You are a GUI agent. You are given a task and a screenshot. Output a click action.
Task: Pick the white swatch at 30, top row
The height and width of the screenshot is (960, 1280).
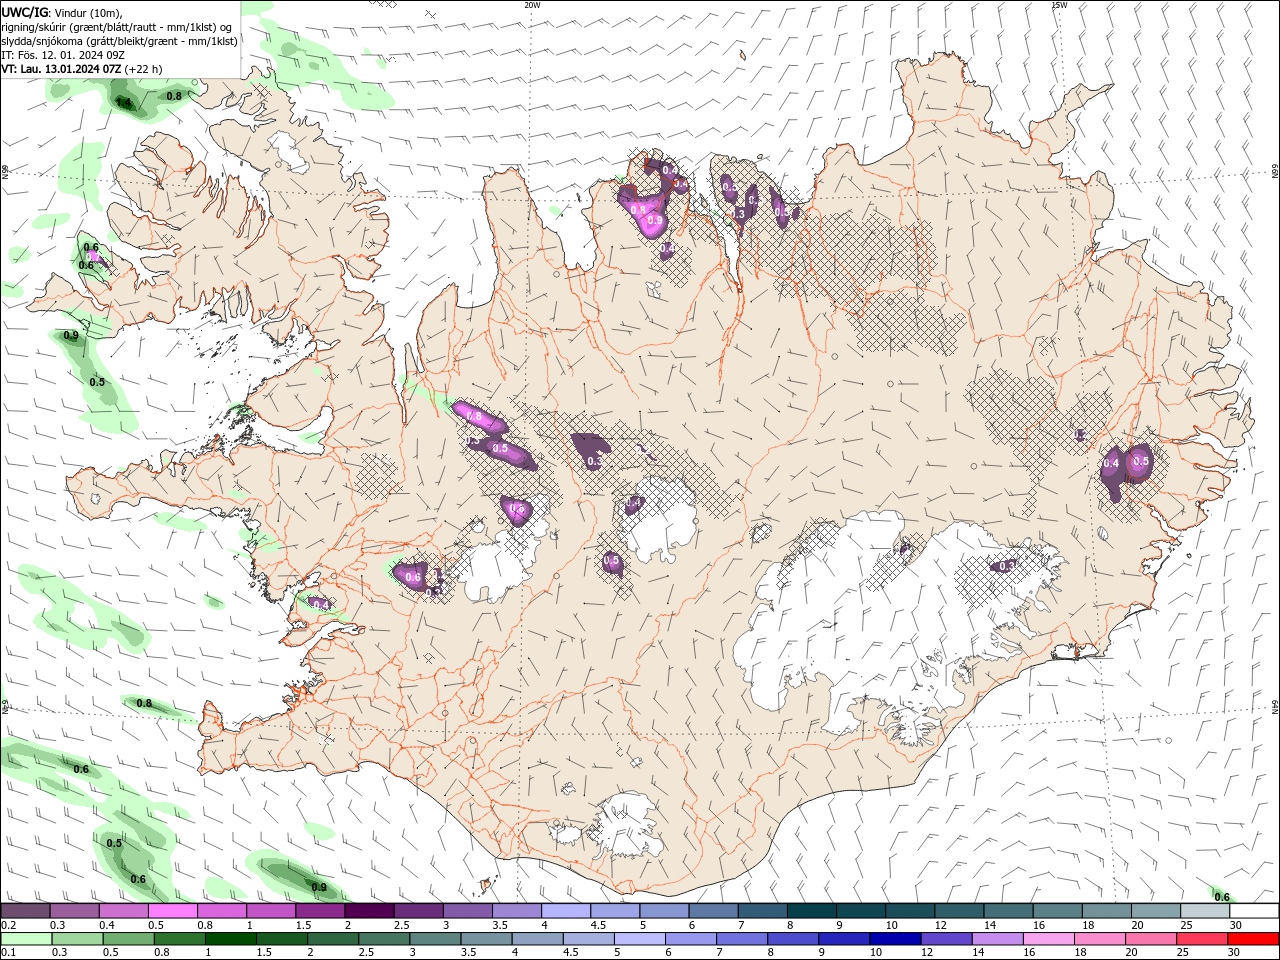(1254, 911)
